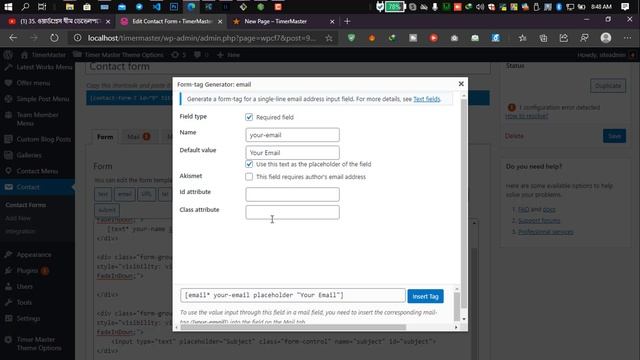Open the browser Favorites list
The width and height of the screenshot is (640, 360).
[x=522, y=38]
